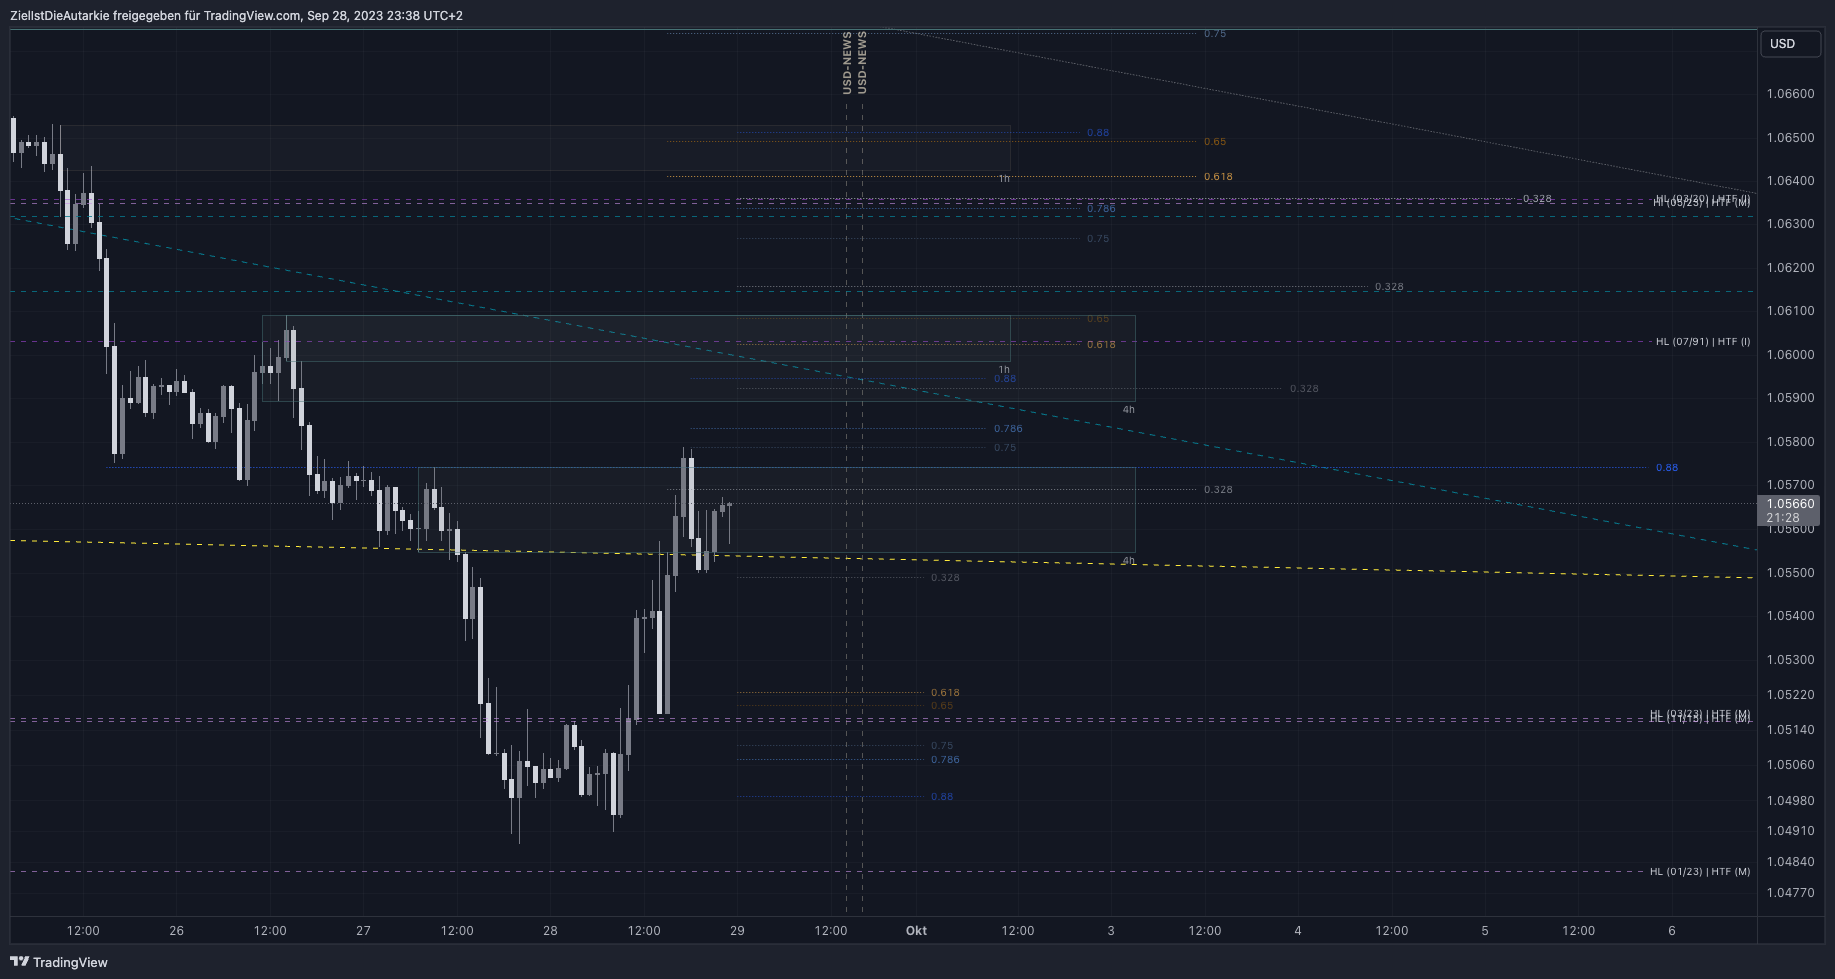Click date 4 on the time axis
The height and width of the screenshot is (979, 1835).
pos(1298,931)
